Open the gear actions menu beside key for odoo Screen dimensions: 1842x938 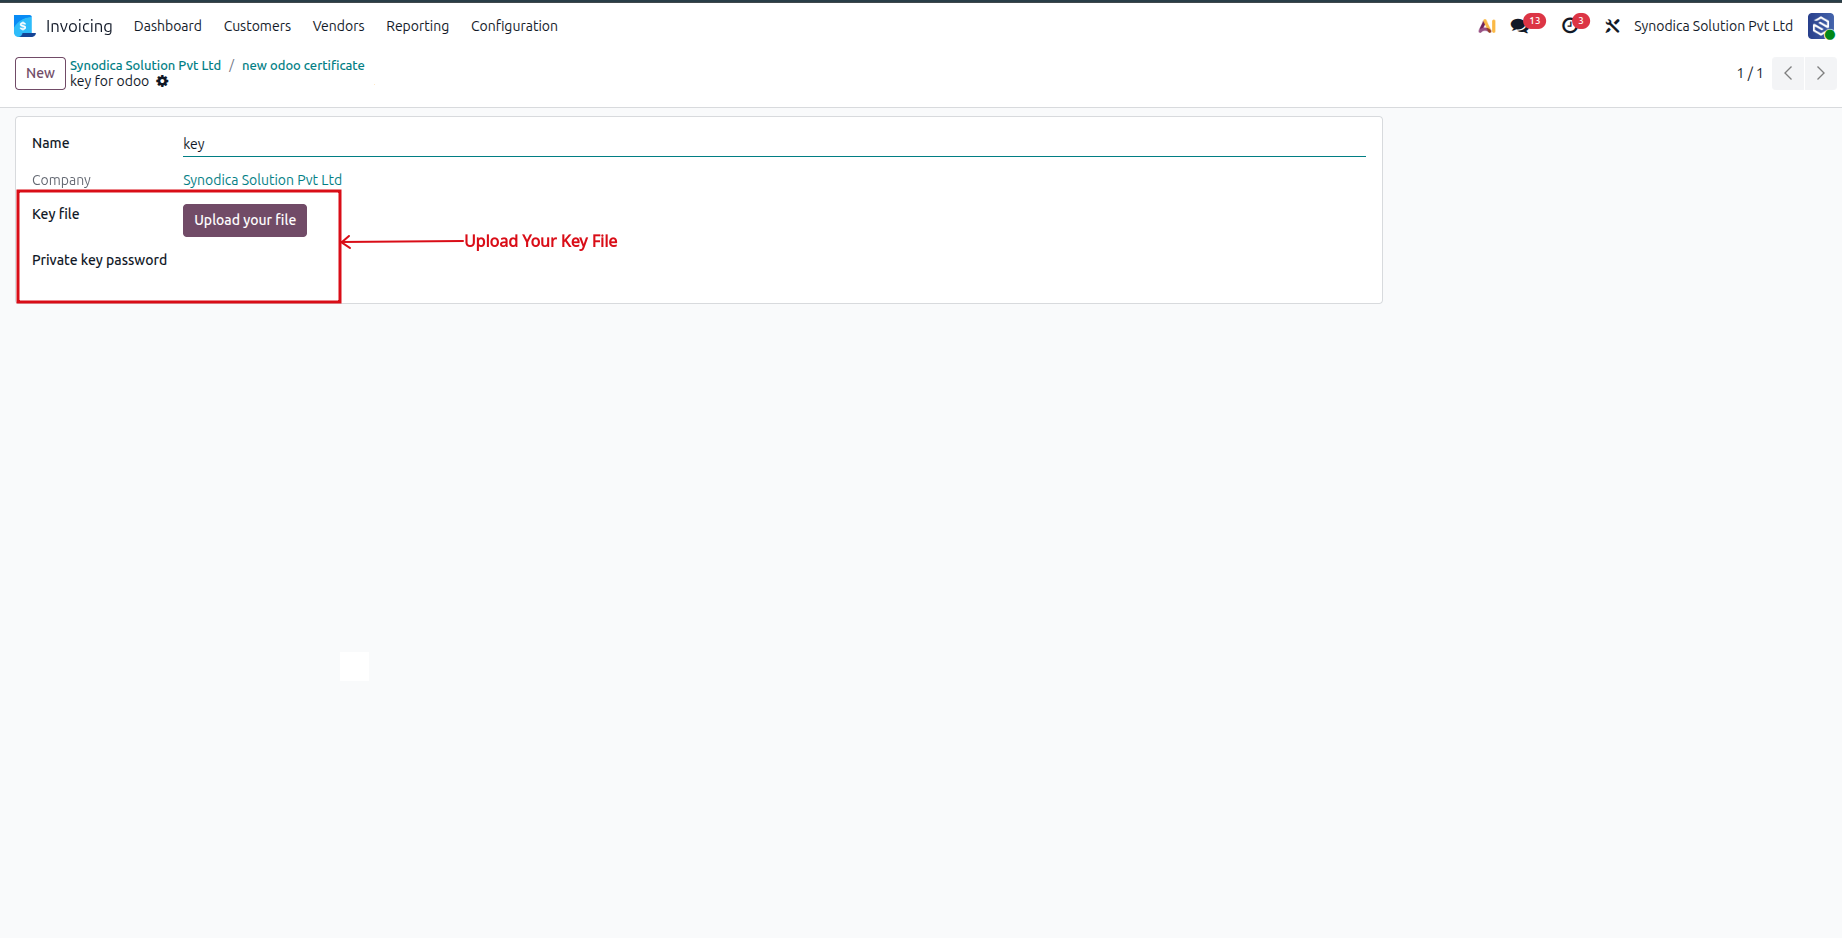(x=162, y=82)
